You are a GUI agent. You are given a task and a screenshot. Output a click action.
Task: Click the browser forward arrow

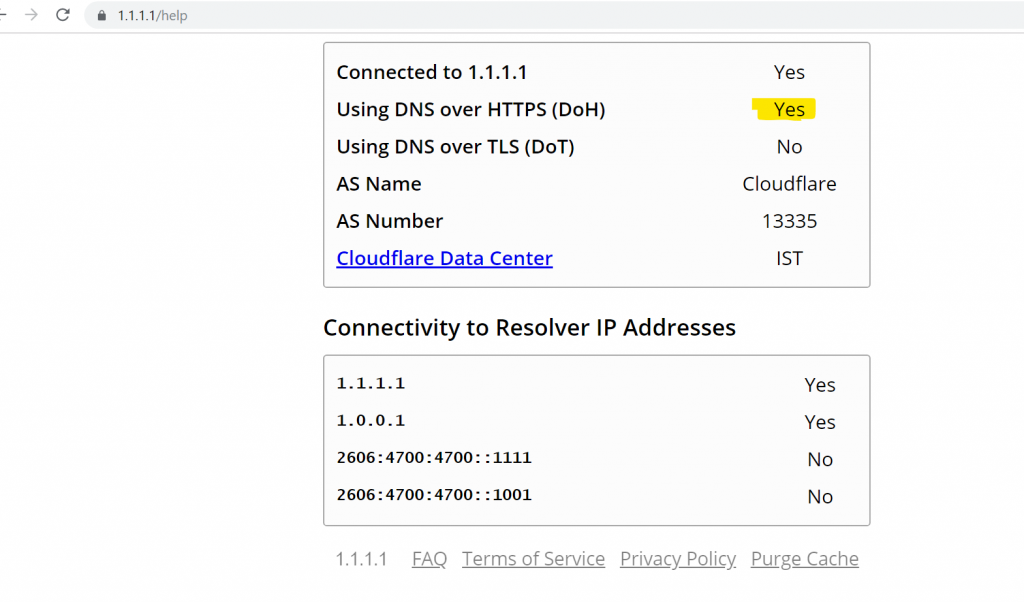click(x=30, y=15)
